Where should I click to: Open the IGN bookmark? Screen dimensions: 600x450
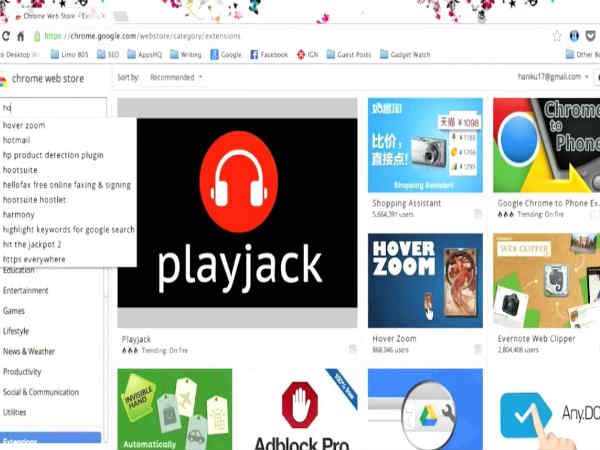point(308,54)
